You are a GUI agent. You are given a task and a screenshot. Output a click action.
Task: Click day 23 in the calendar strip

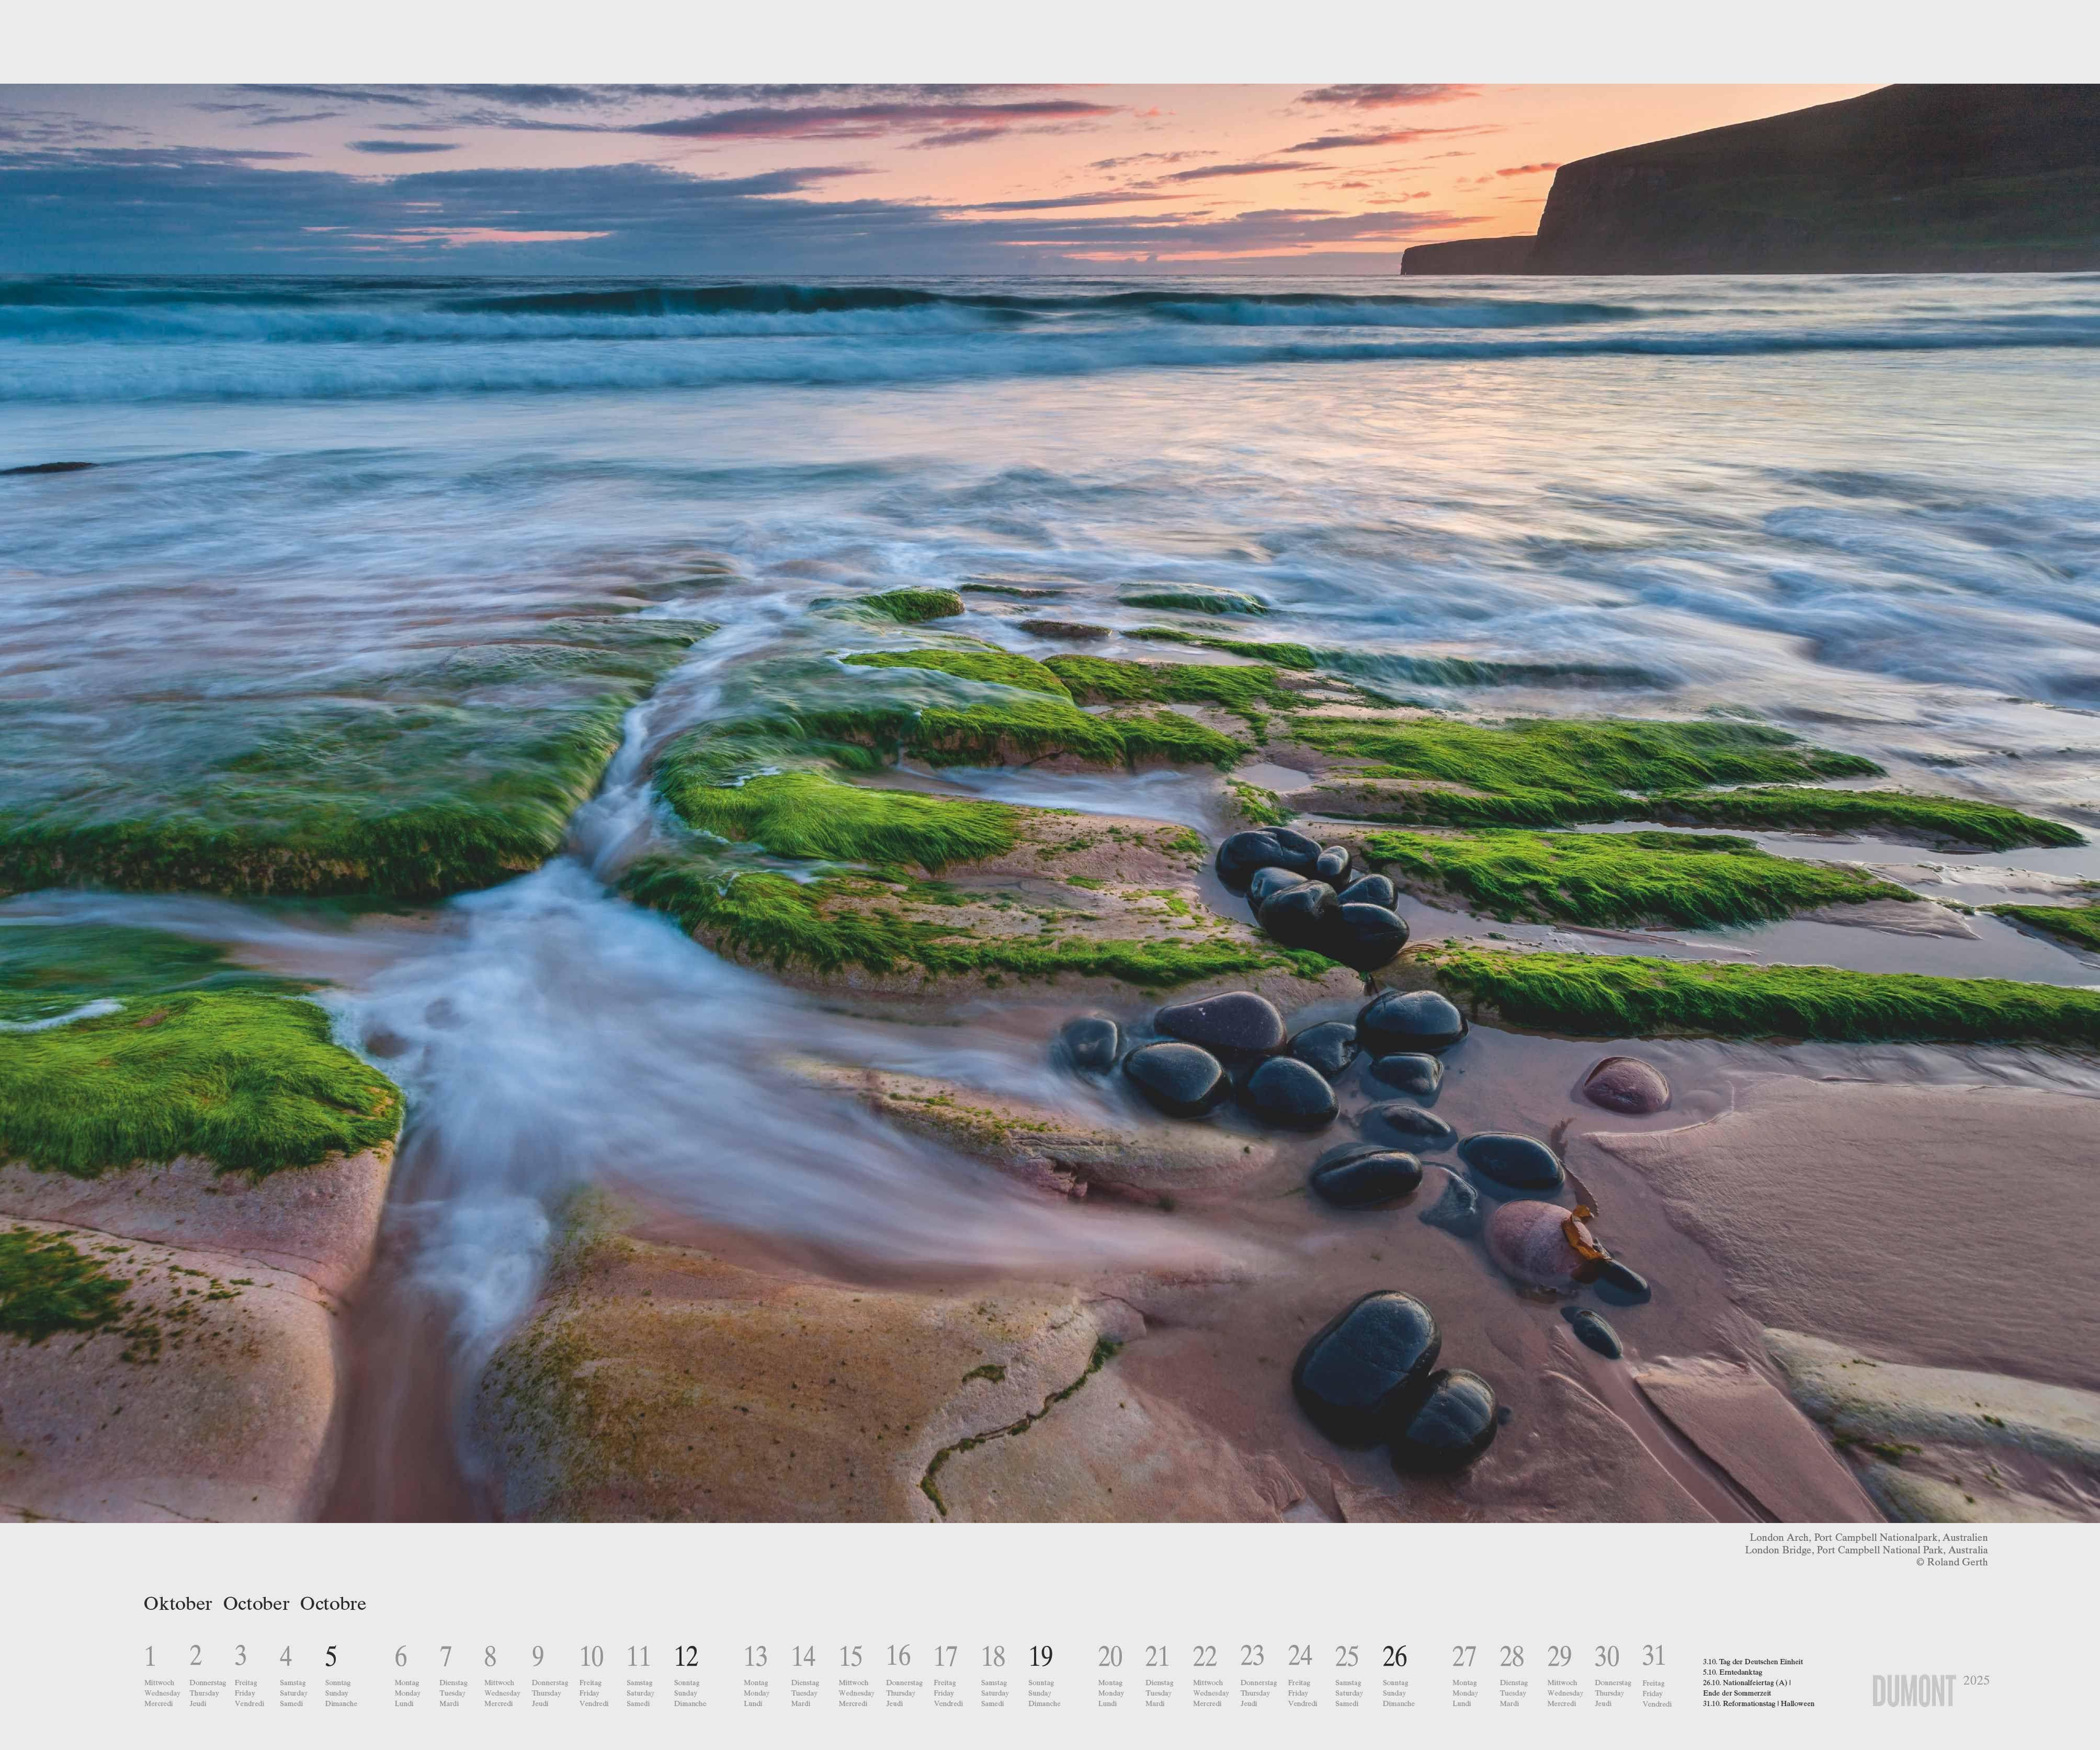point(1252,1655)
